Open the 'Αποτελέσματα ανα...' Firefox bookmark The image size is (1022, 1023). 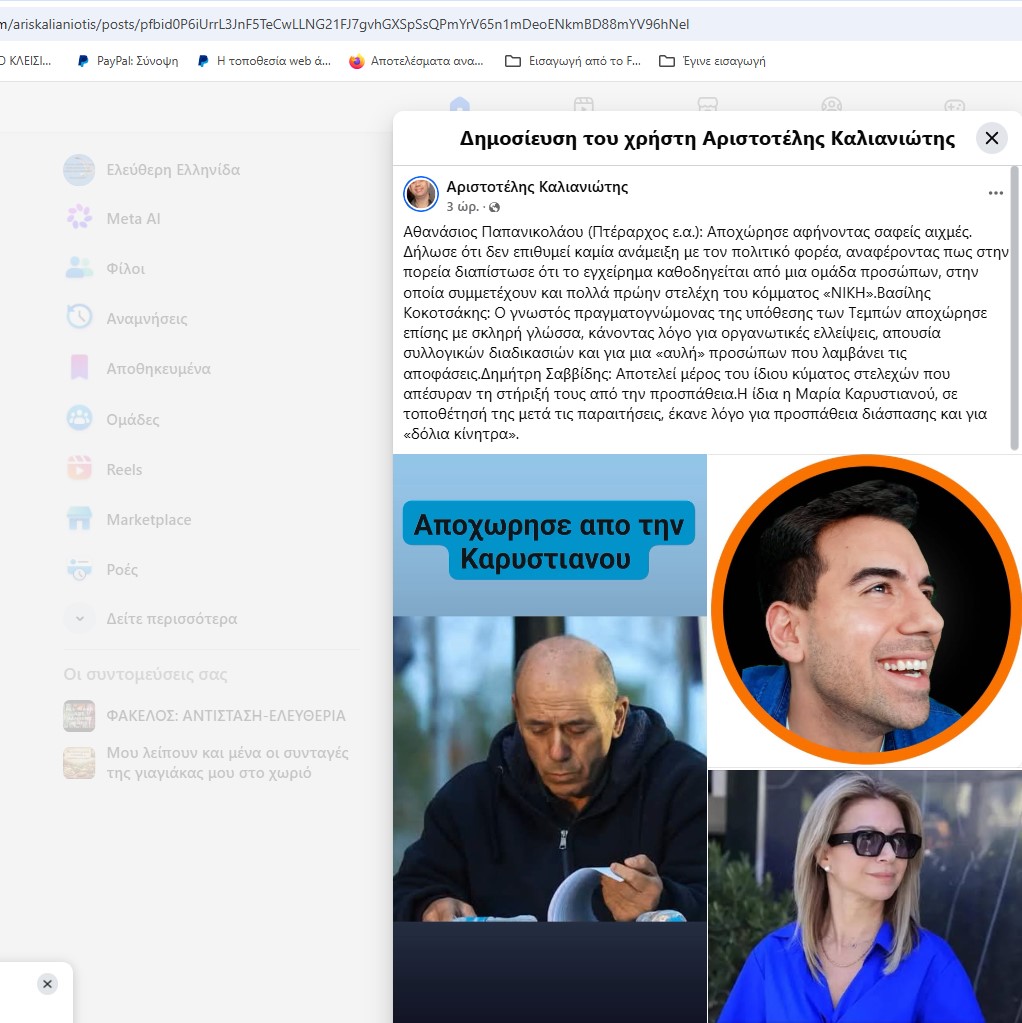416,61
